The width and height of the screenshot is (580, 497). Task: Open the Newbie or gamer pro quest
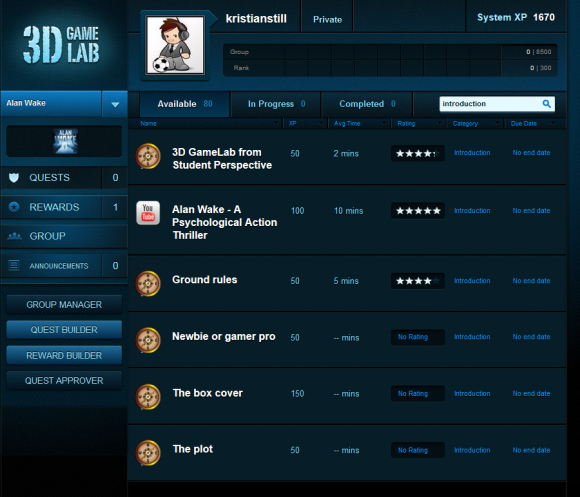224,337
